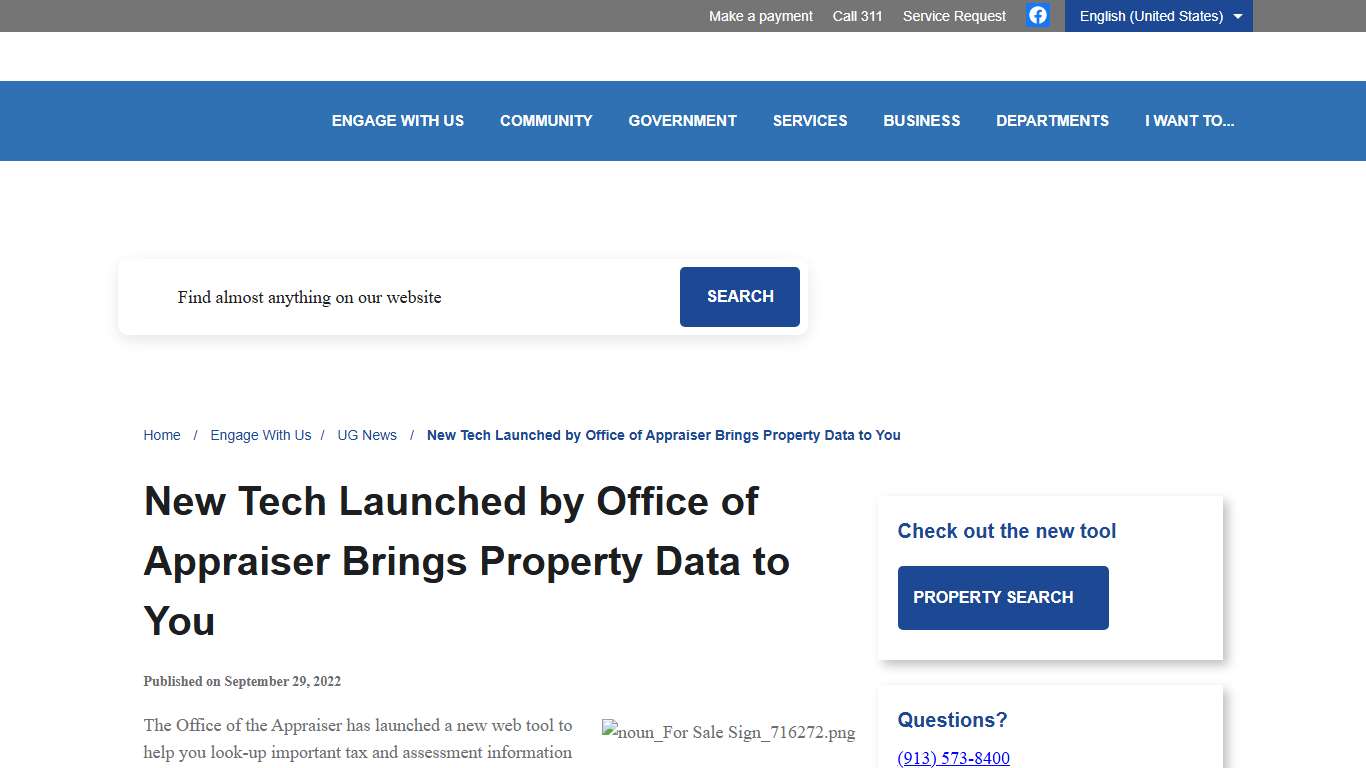The width and height of the screenshot is (1366, 768).
Task: Click the Call 311 link
Action: pos(857,15)
